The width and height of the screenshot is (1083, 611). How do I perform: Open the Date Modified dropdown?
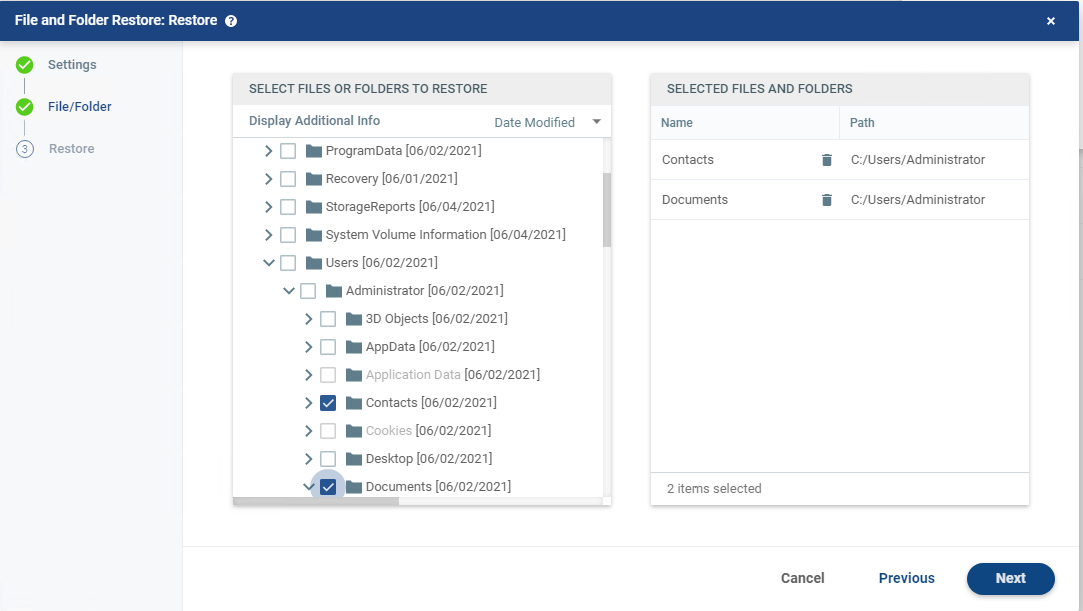point(548,122)
